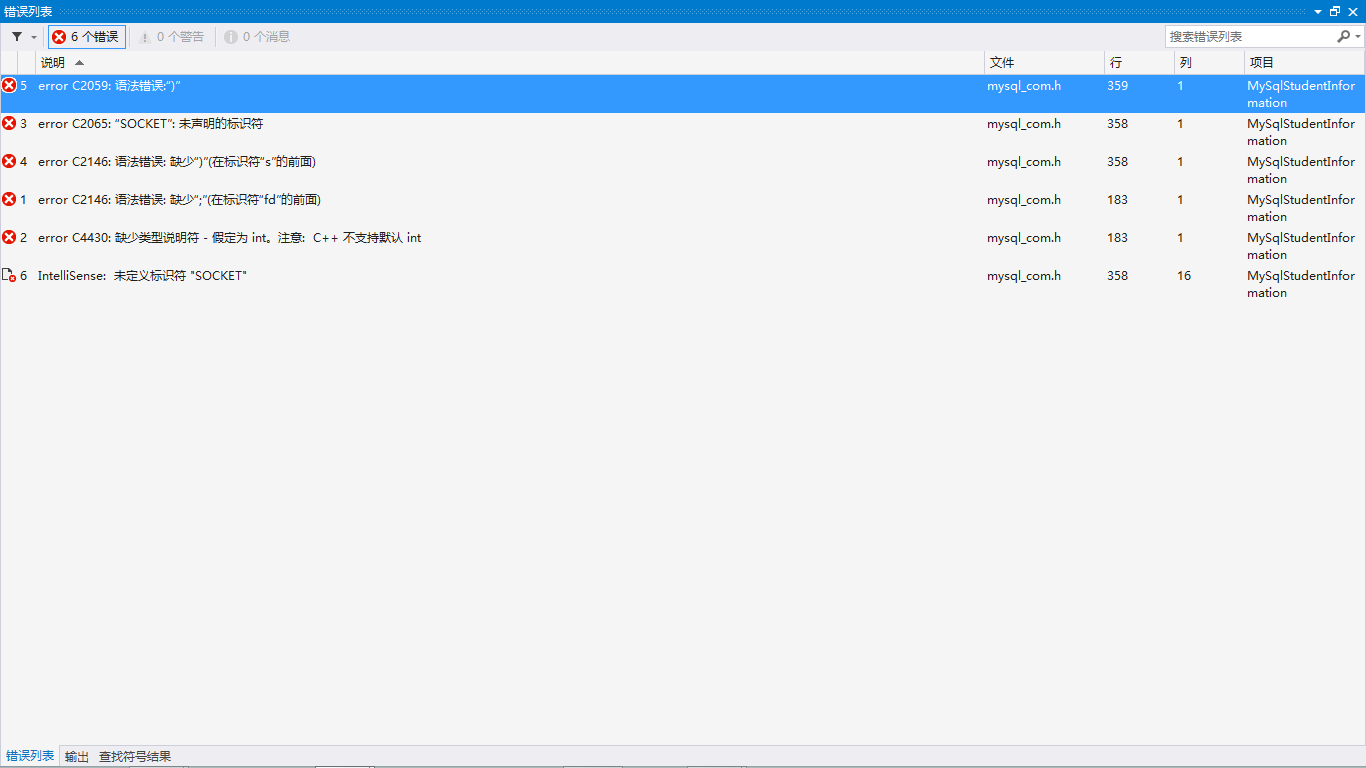Toggle the 0 个消息 messages filter
The image size is (1366, 768).
click(x=257, y=37)
